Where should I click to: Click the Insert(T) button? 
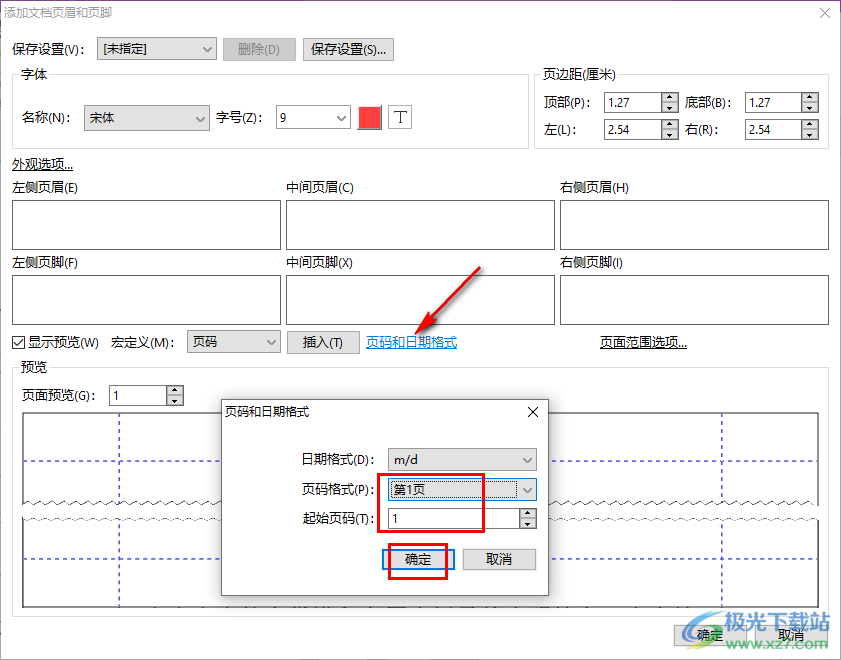pyautogui.click(x=323, y=343)
